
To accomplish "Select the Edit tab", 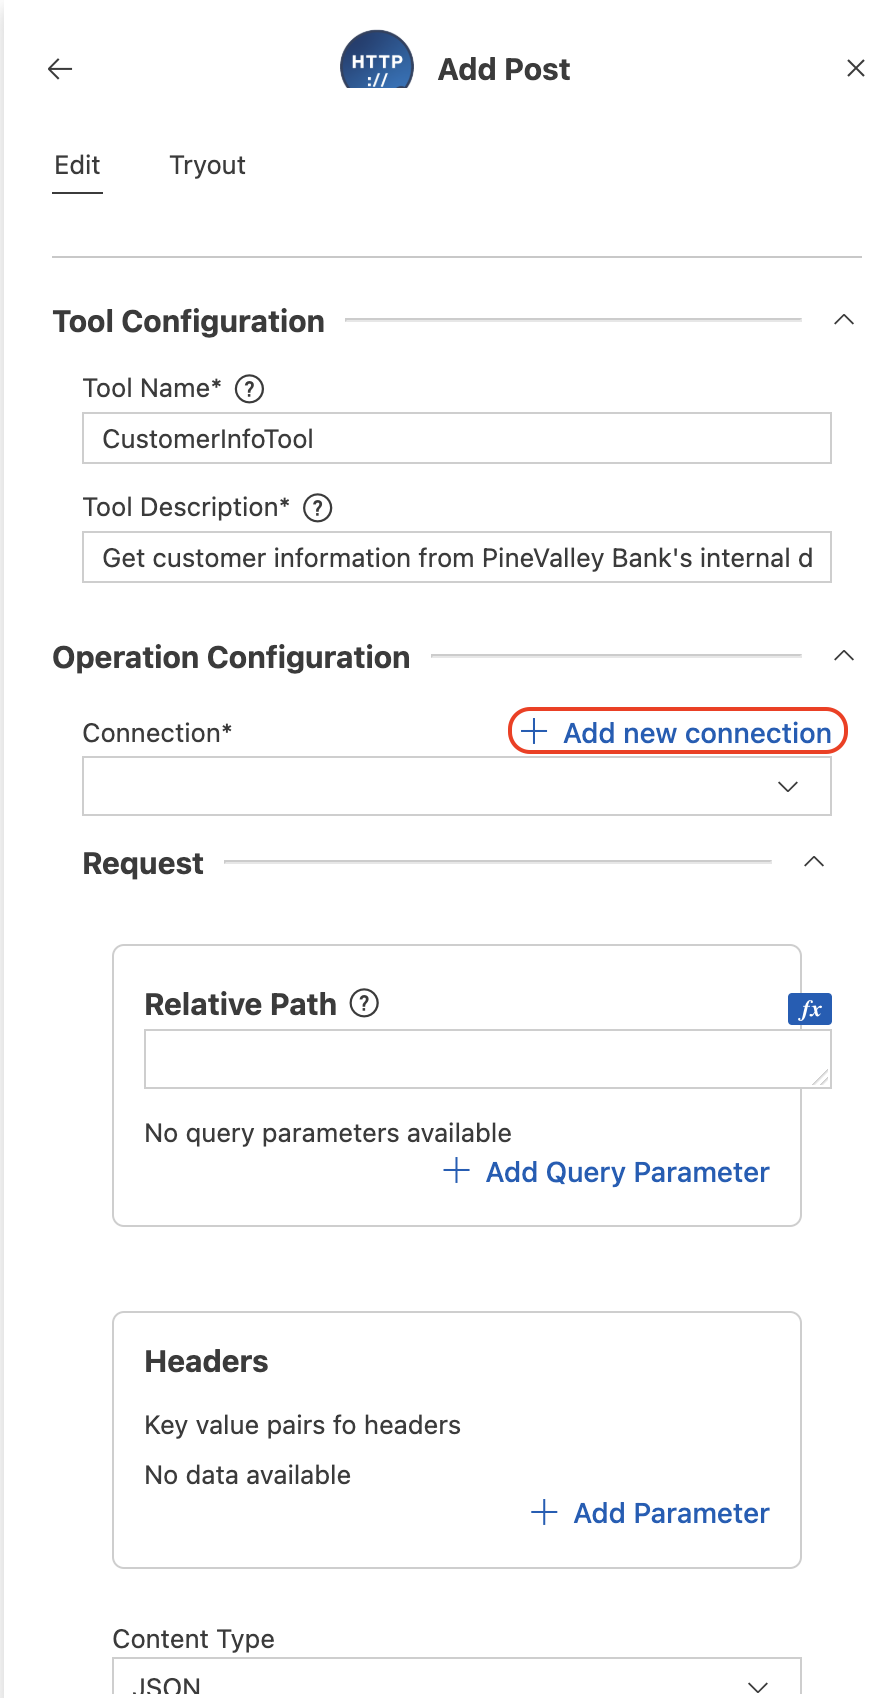I will point(77,165).
